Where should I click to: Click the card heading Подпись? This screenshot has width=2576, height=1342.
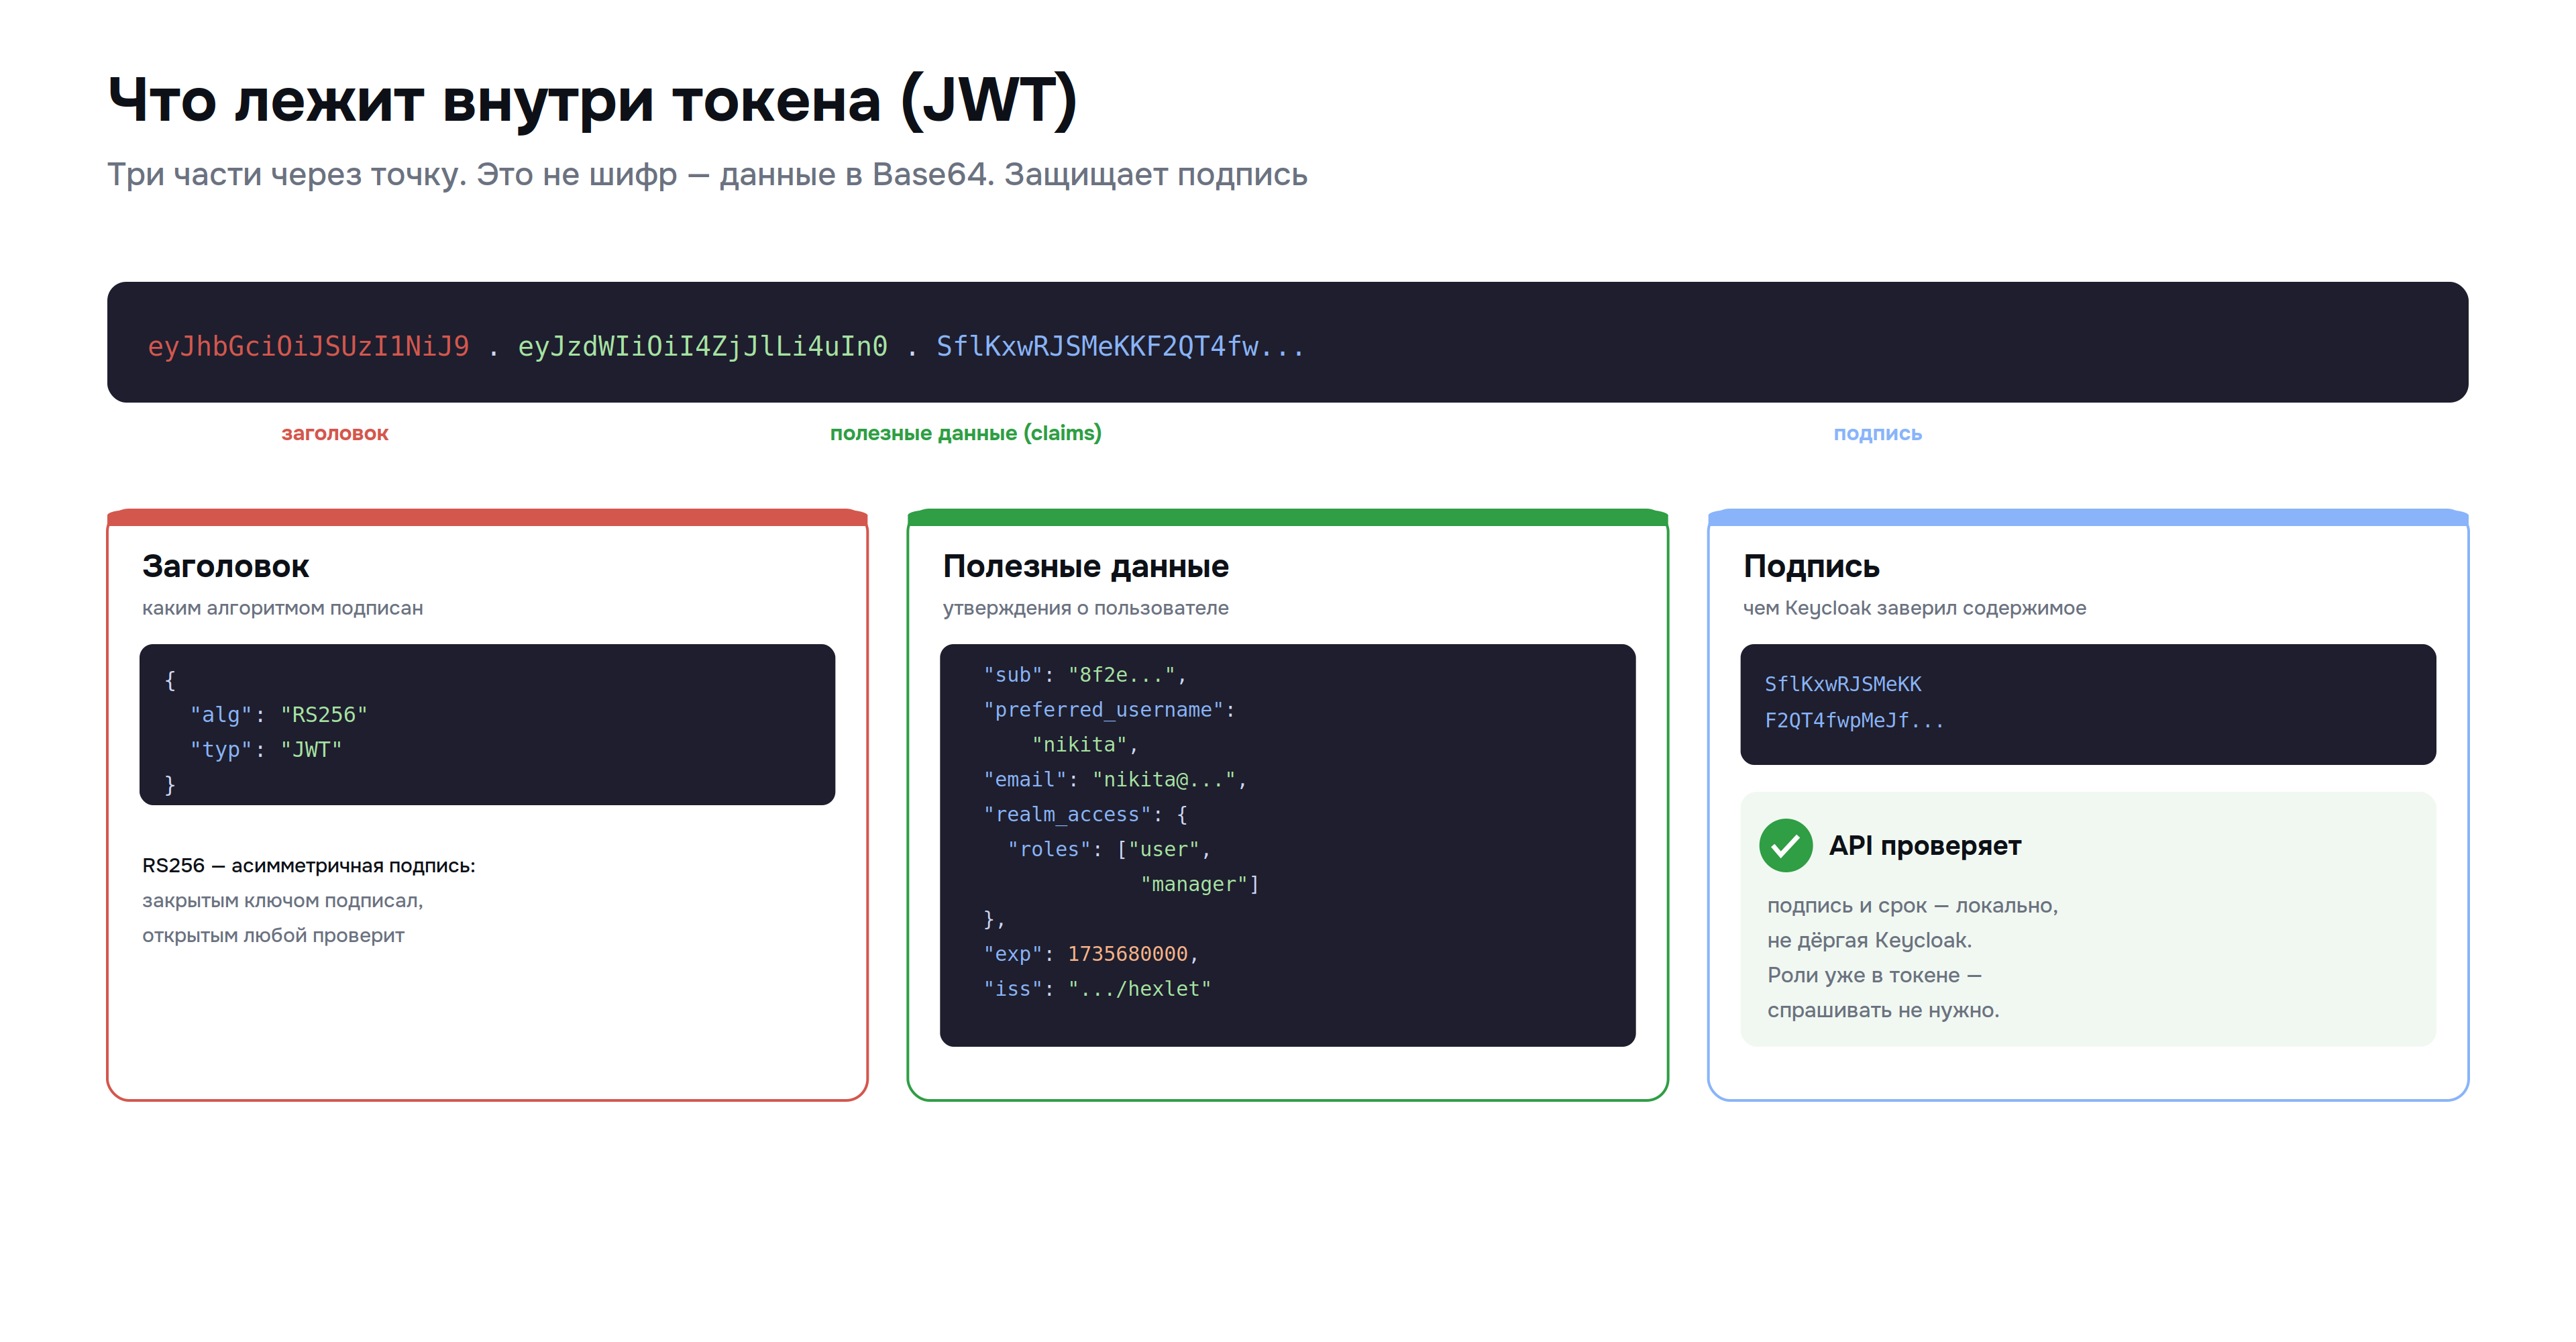coord(1811,566)
